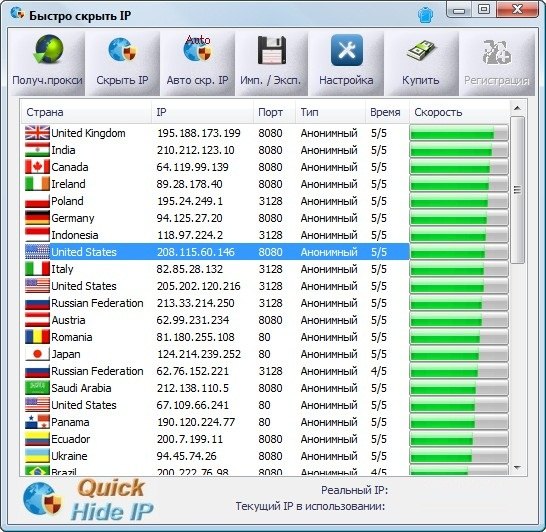This screenshot has height=532, width=546.
Task: Select IP 200.7.199.11
Action: pyautogui.click(x=190, y=439)
